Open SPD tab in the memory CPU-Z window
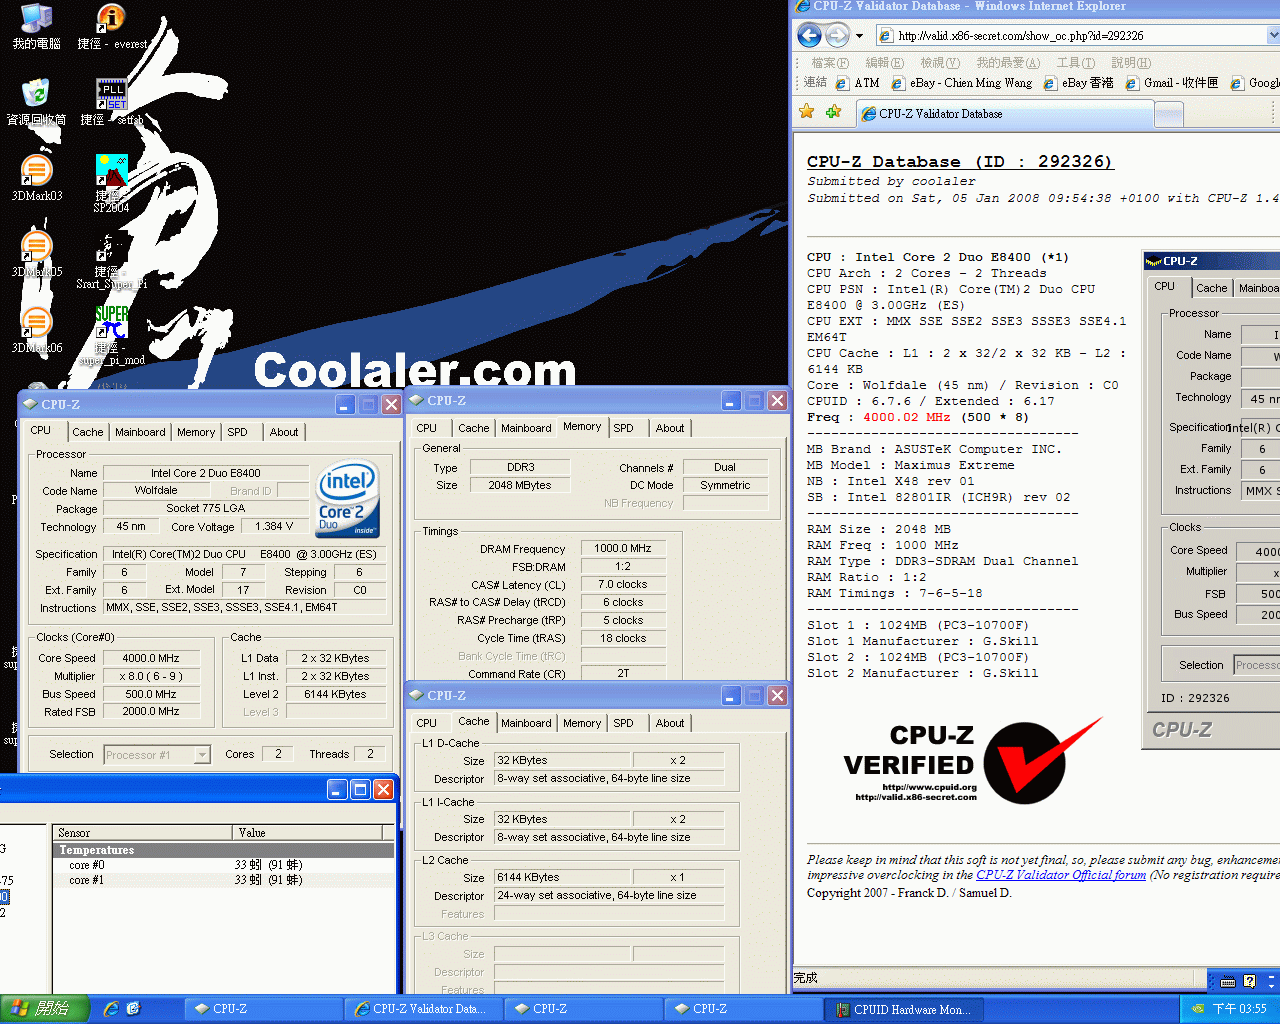Image resolution: width=1280 pixels, height=1024 pixels. click(623, 428)
